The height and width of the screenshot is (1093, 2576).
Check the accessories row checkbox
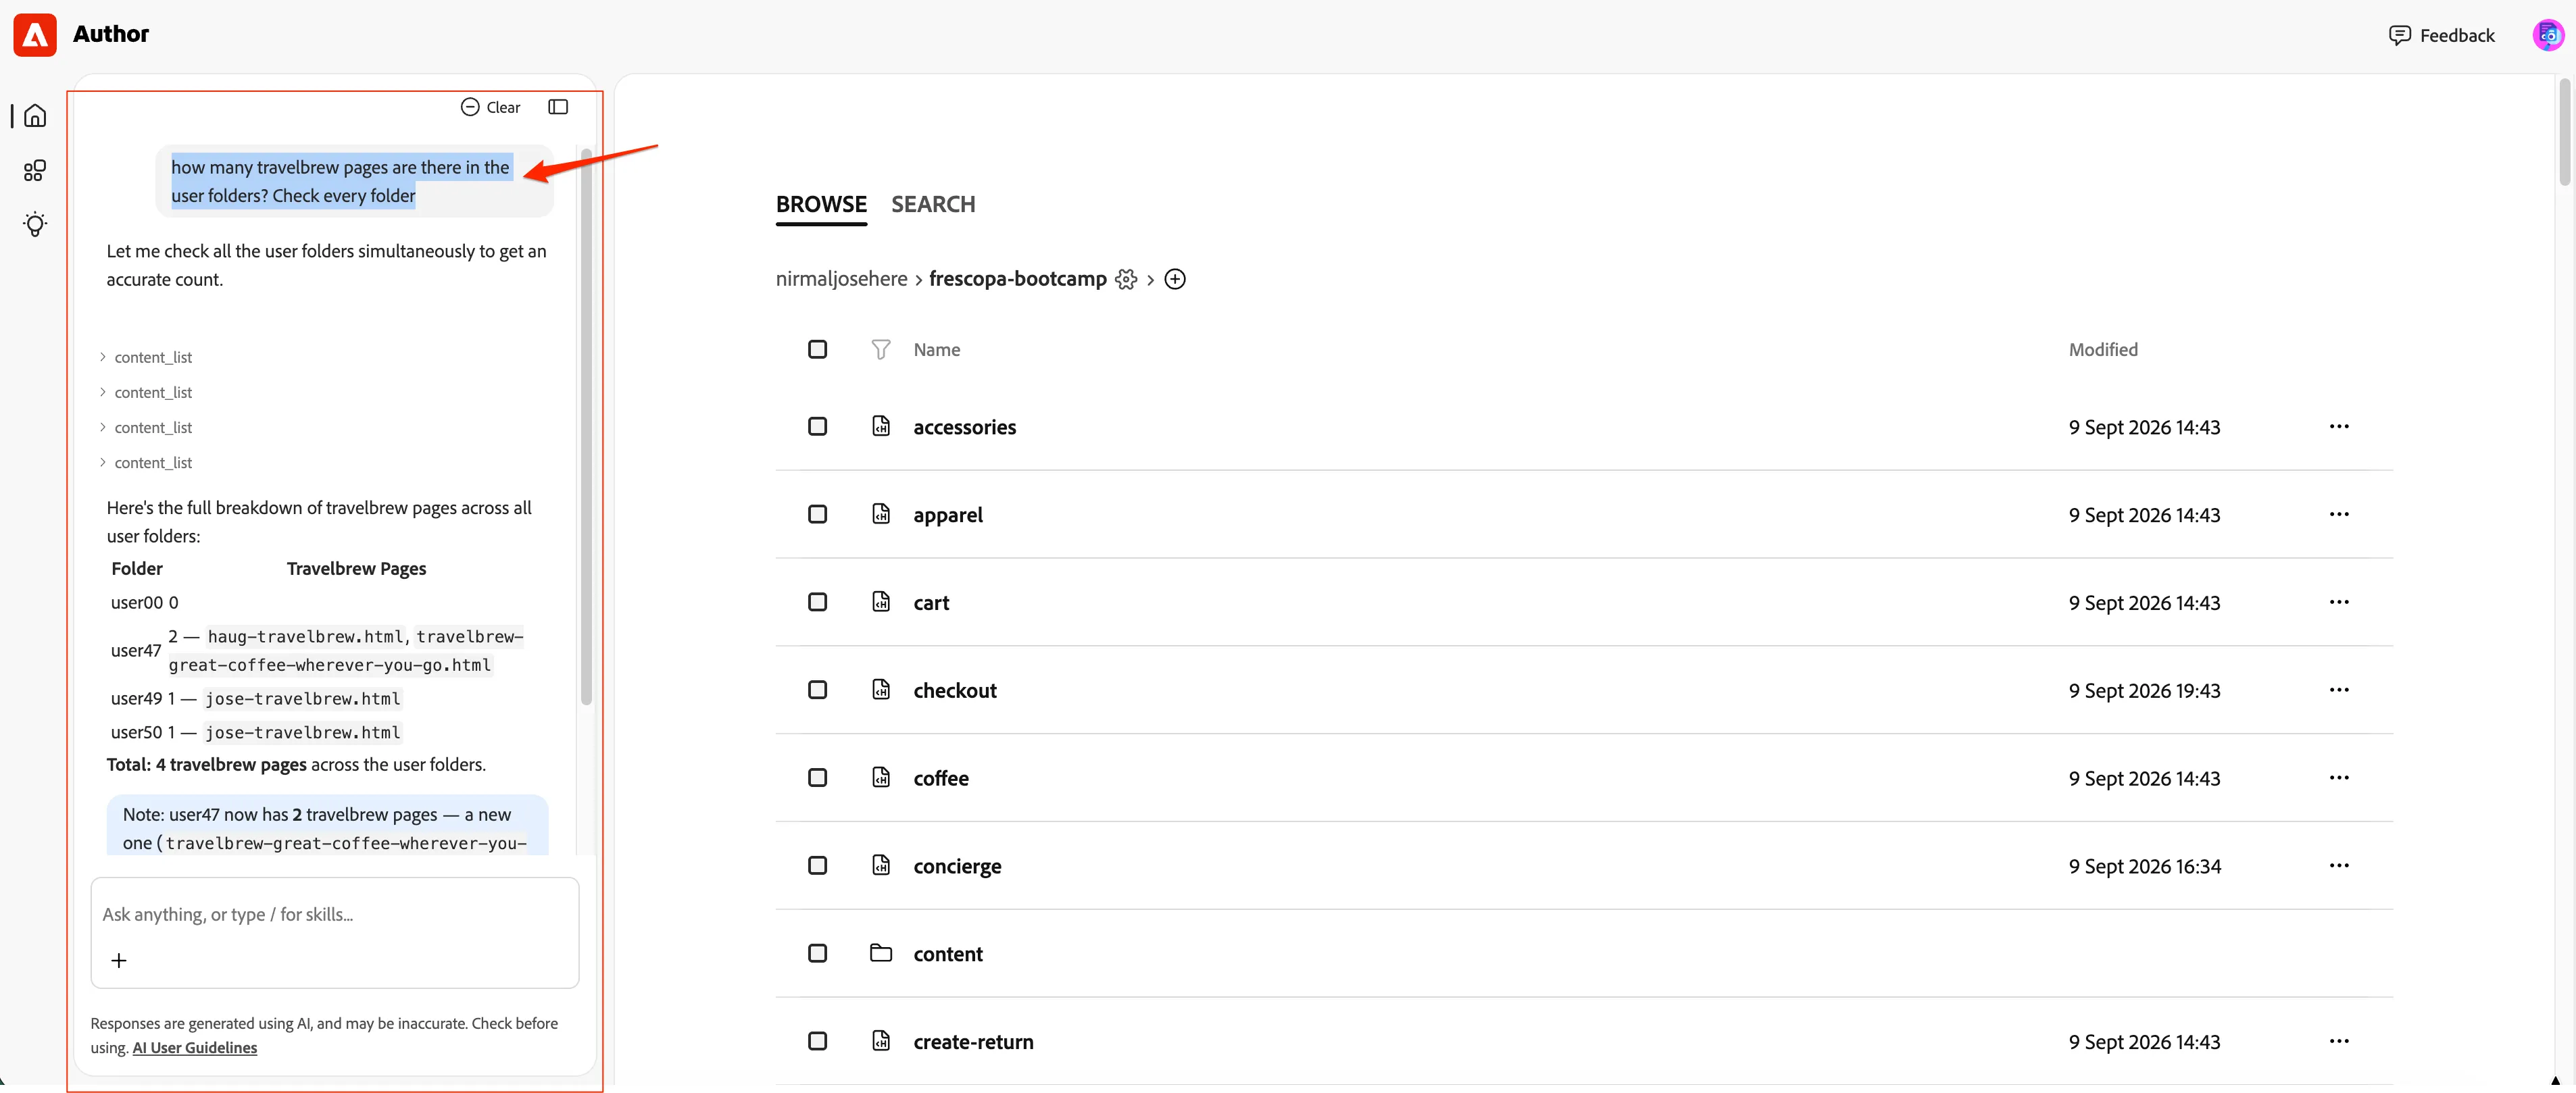coord(817,427)
